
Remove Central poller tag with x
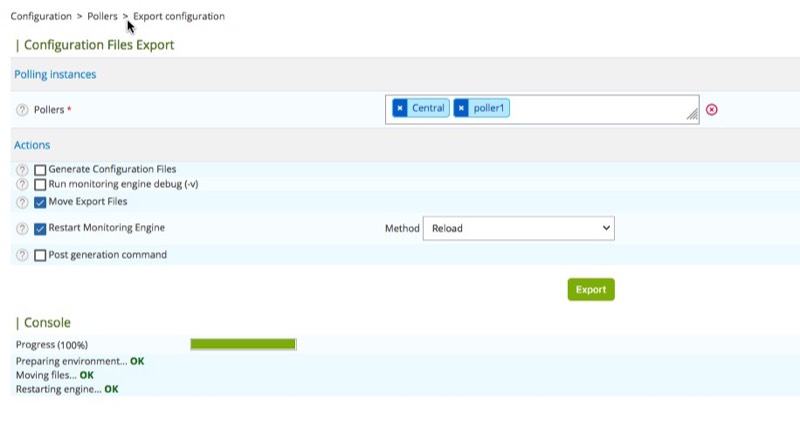[x=400, y=108]
